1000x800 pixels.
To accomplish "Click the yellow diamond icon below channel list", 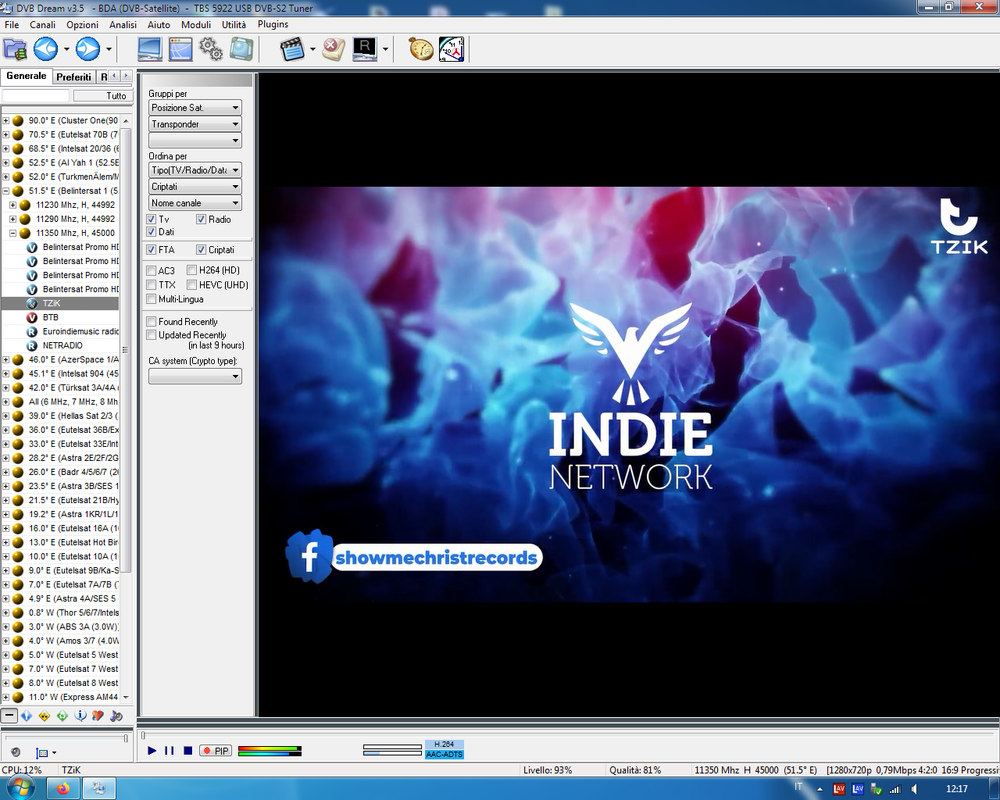I will click(x=44, y=716).
